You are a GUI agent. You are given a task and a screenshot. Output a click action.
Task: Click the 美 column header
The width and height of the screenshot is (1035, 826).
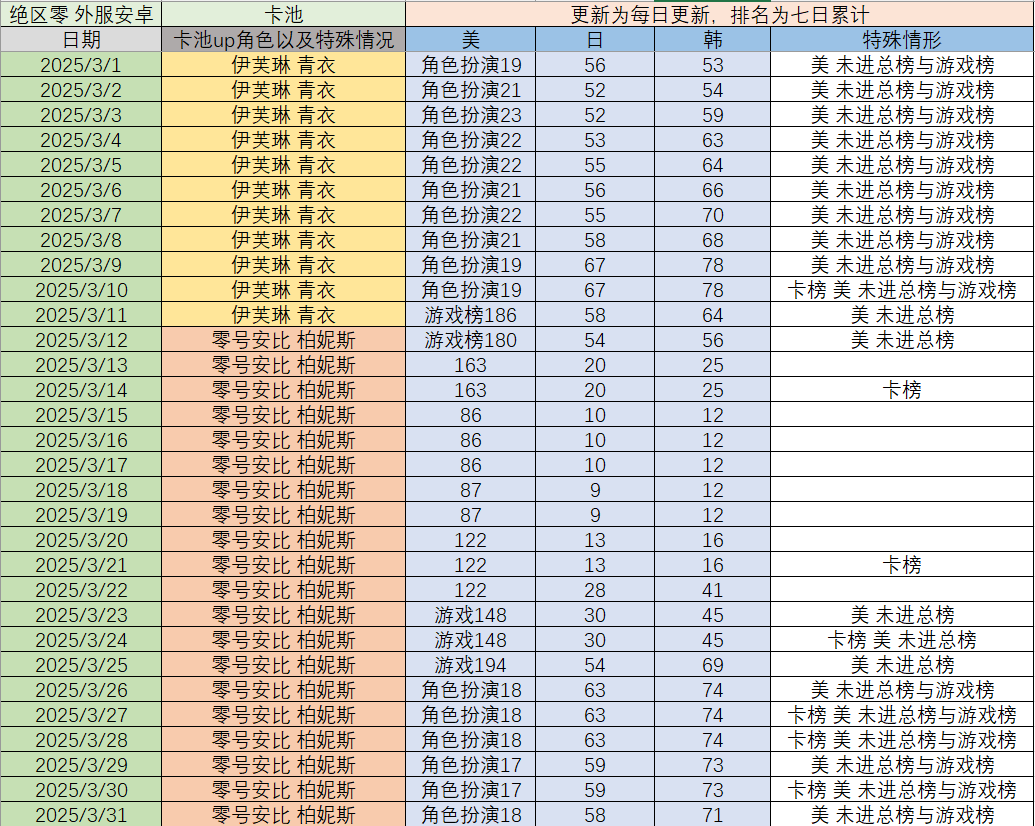[471, 39]
